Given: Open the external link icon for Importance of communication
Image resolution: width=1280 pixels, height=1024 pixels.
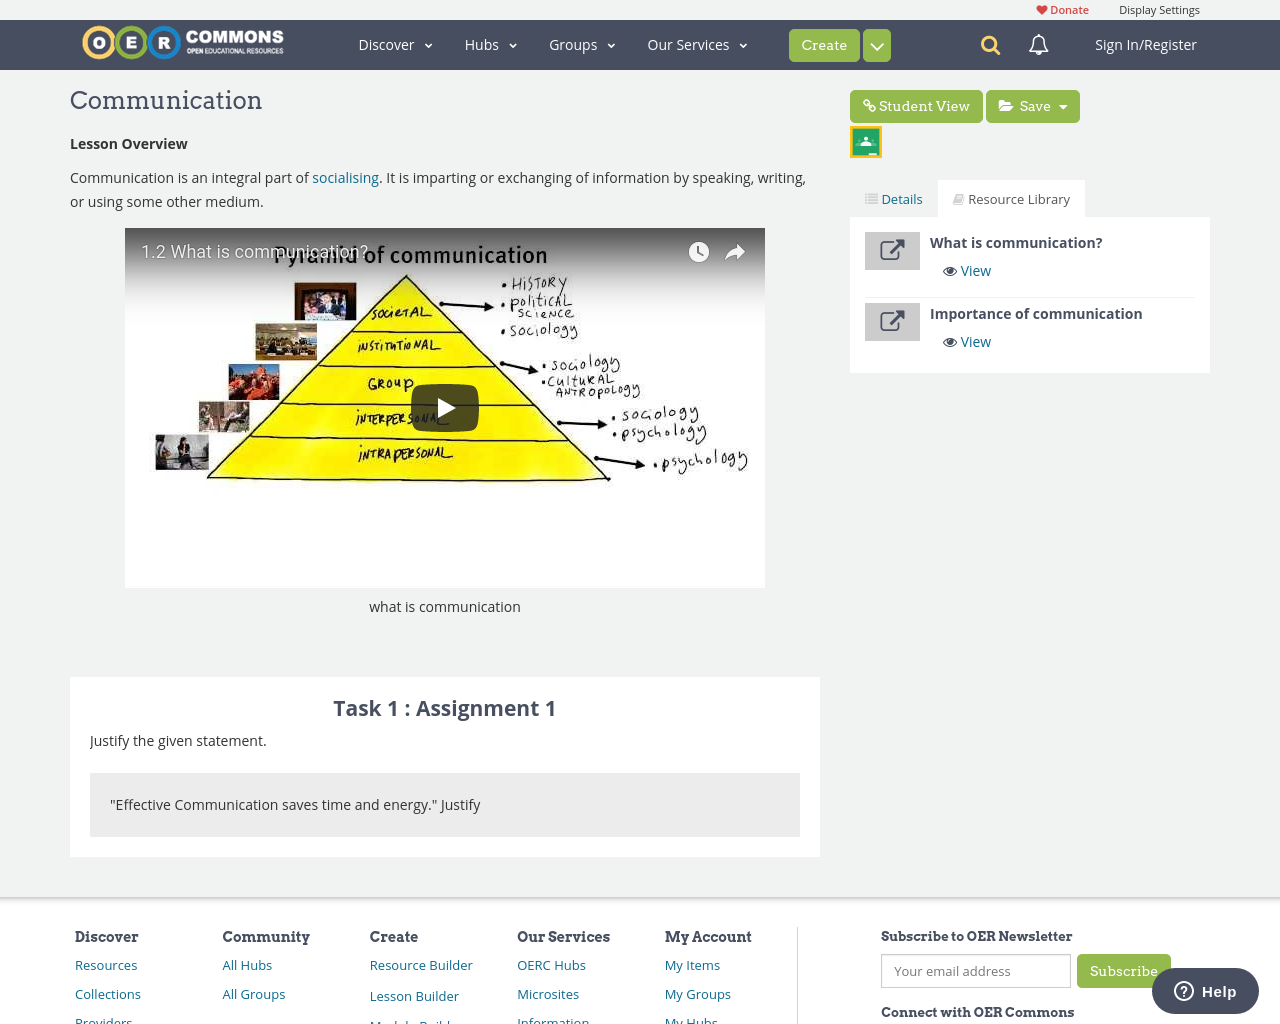Looking at the screenshot, I should pyautogui.click(x=892, y=322).
